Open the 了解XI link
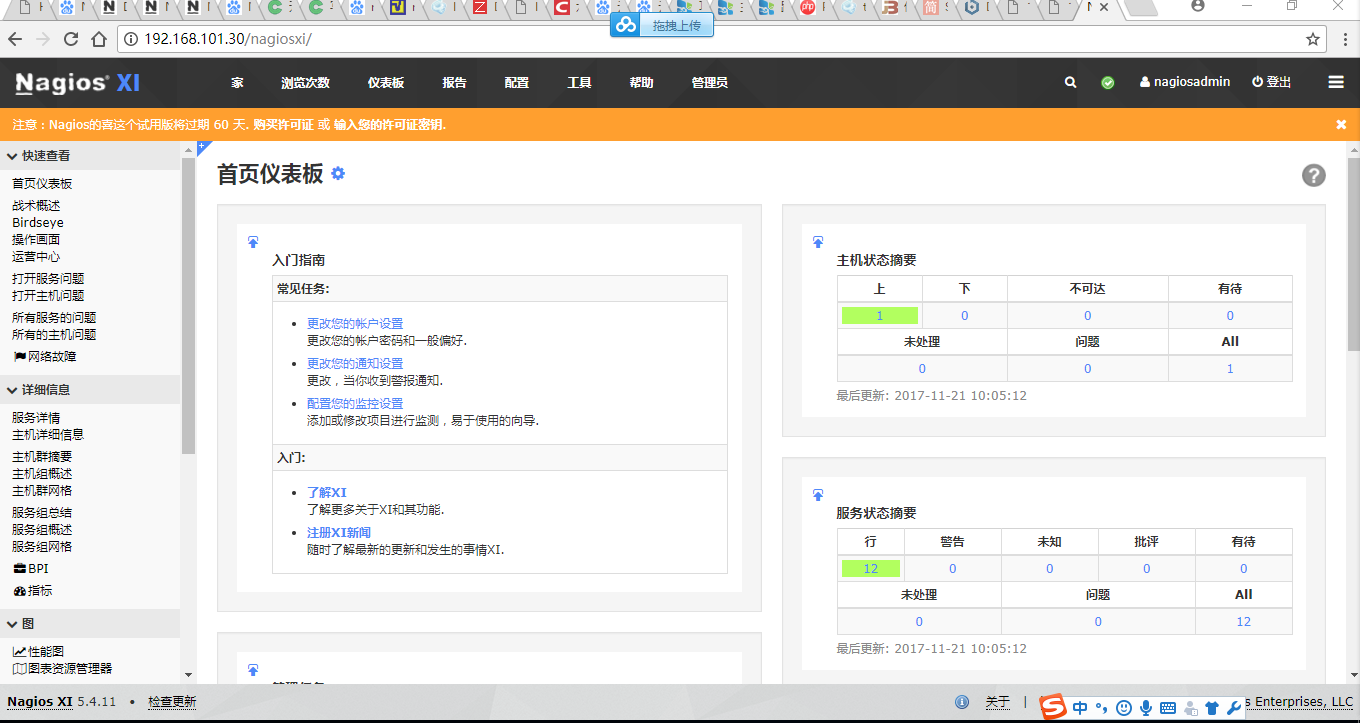This screenshot has width=1360, height=723. (327, 493)
